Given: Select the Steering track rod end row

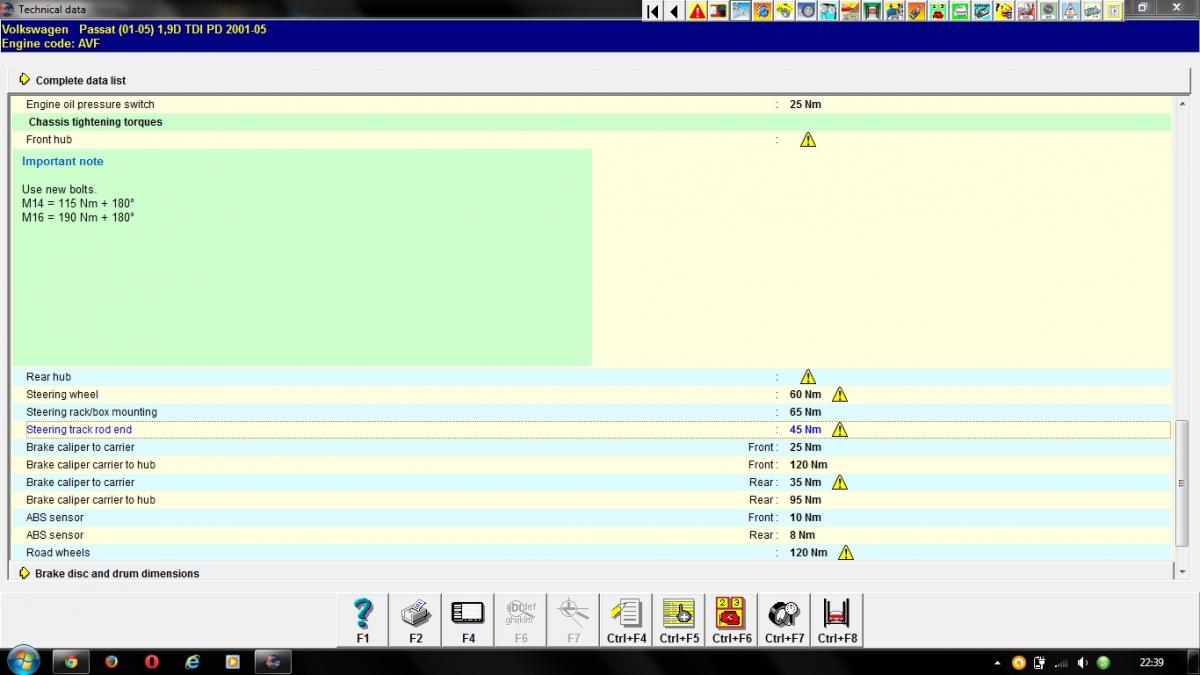Looking at the screenshot, I should (x=79, y=430).
